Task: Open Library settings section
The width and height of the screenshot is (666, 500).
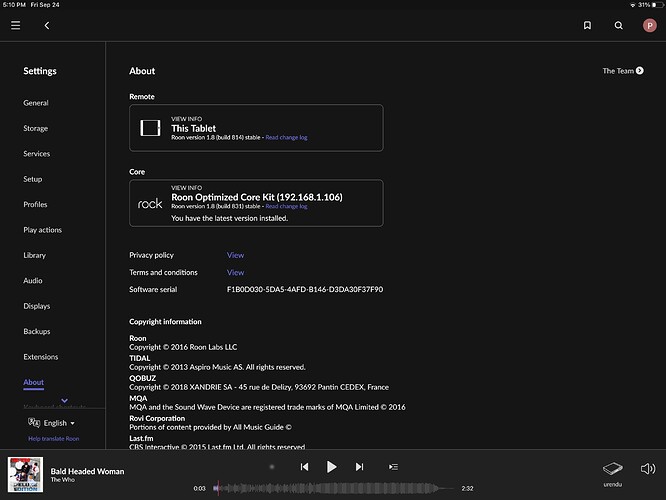Action: 34,255
